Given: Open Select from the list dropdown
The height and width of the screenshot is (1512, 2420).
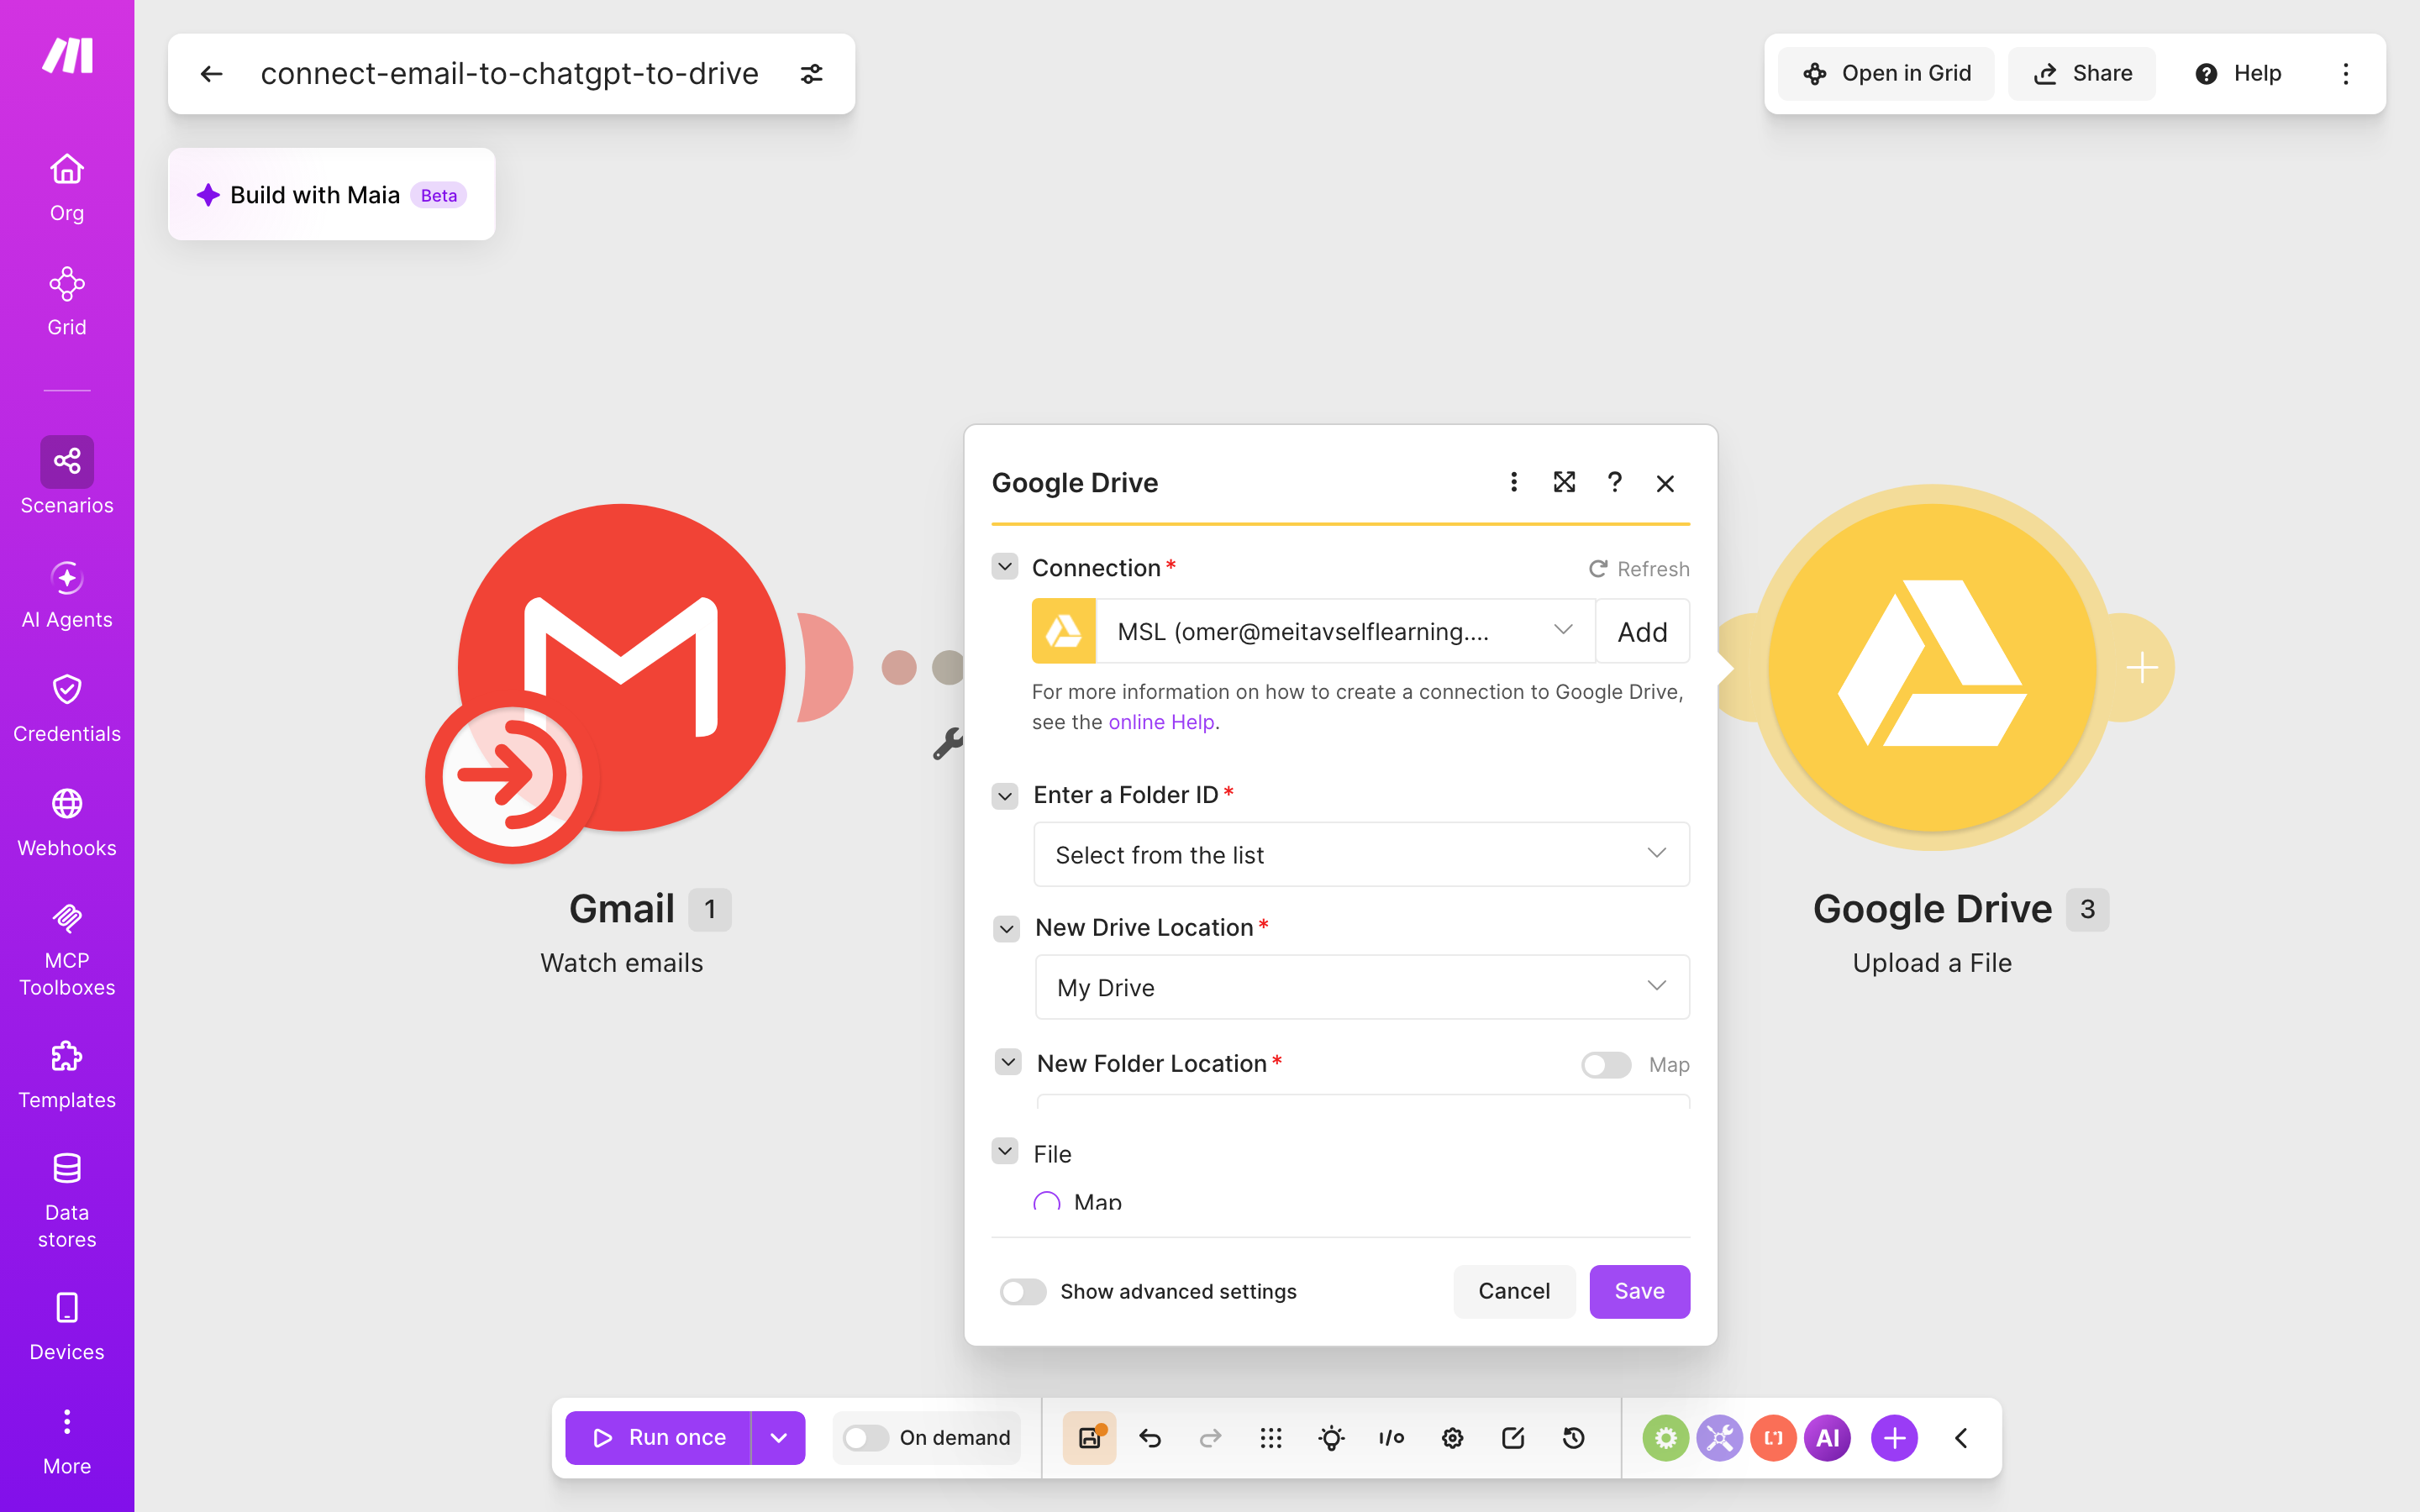Looking at the screenshot, I should (1361, 854).
